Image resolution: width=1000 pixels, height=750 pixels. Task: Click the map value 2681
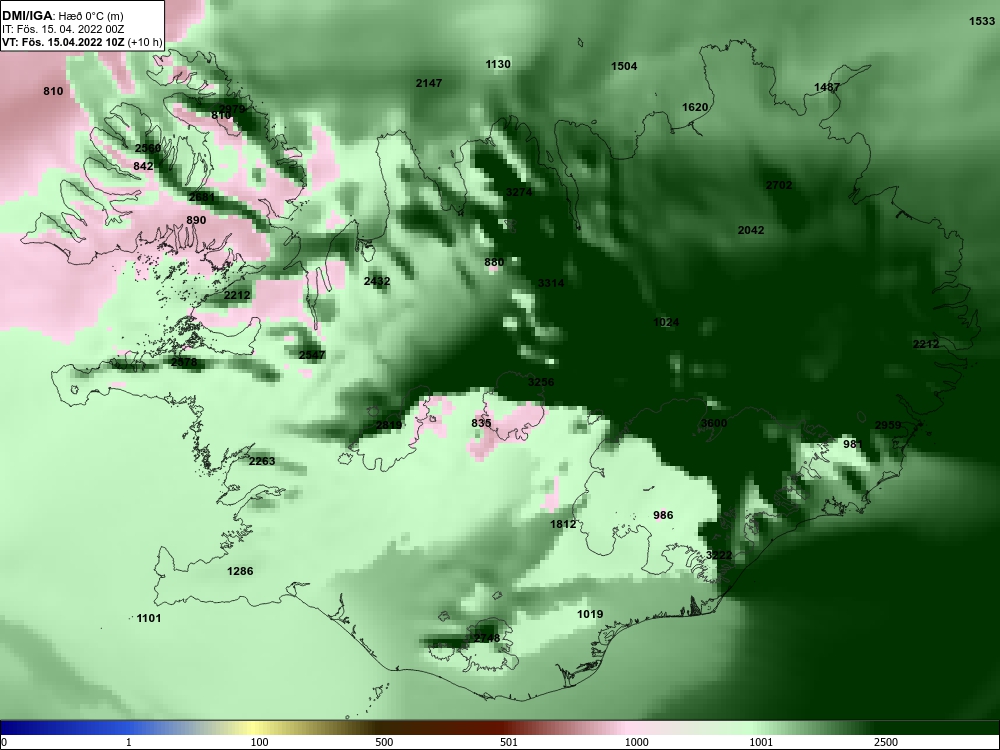[x=202, y=197]
